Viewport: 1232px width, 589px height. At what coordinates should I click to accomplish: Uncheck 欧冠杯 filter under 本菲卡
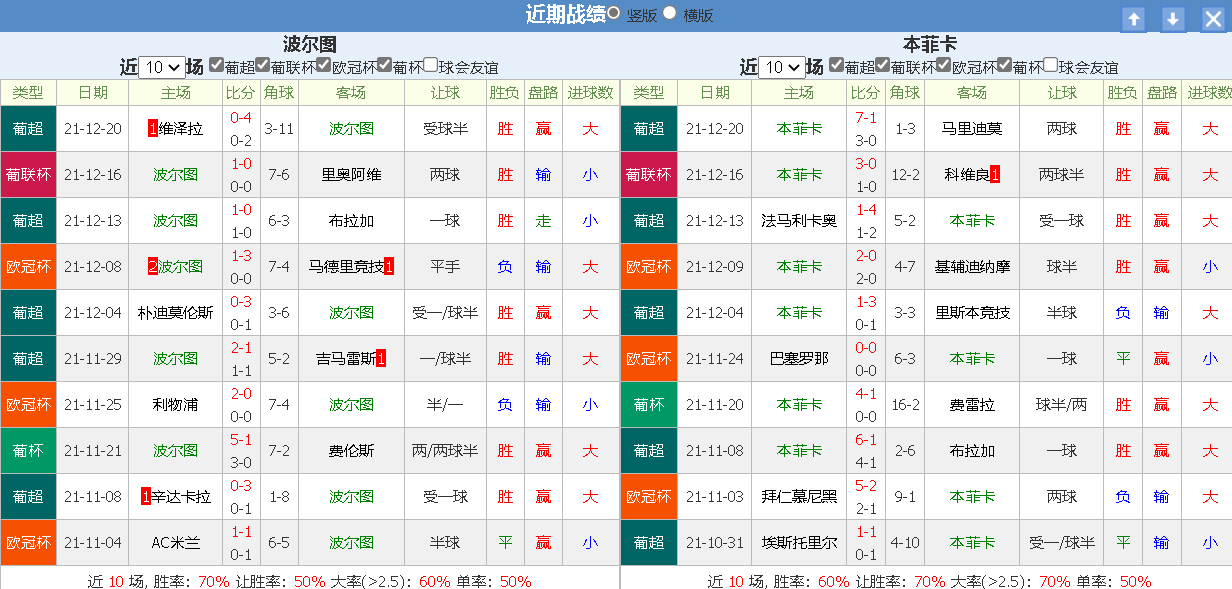943,65
